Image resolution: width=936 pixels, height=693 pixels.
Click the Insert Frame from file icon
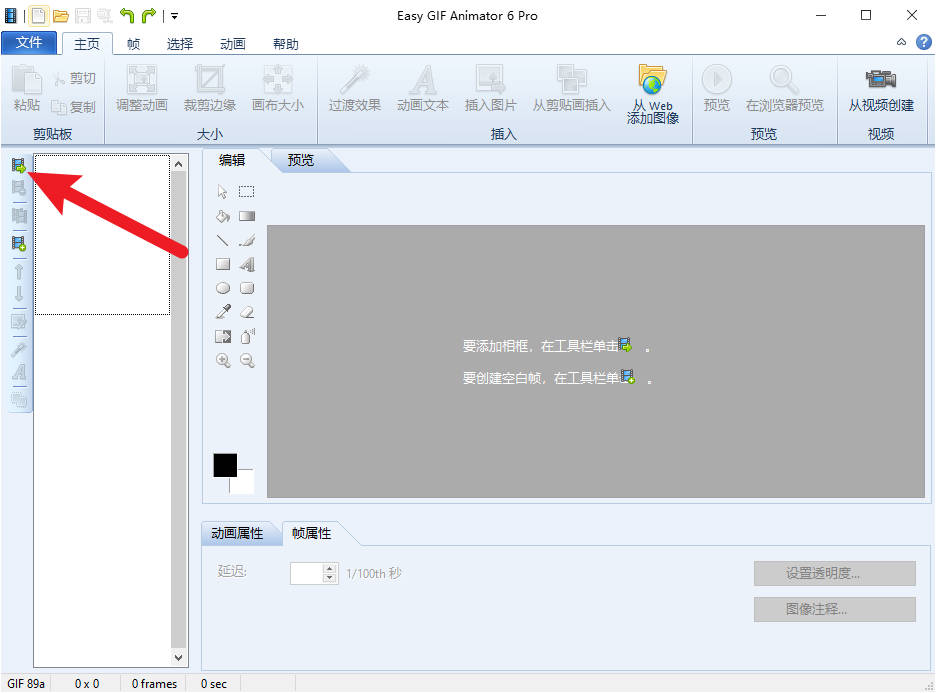(x=19, y=165)
